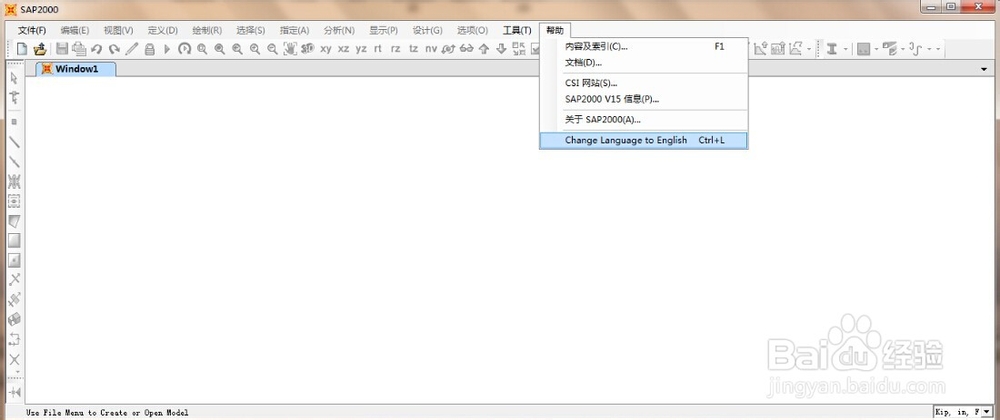Open the 分析(N) menu
Image resolution: width=1000 pixels, height=420 pixels.
click(339, 30)
